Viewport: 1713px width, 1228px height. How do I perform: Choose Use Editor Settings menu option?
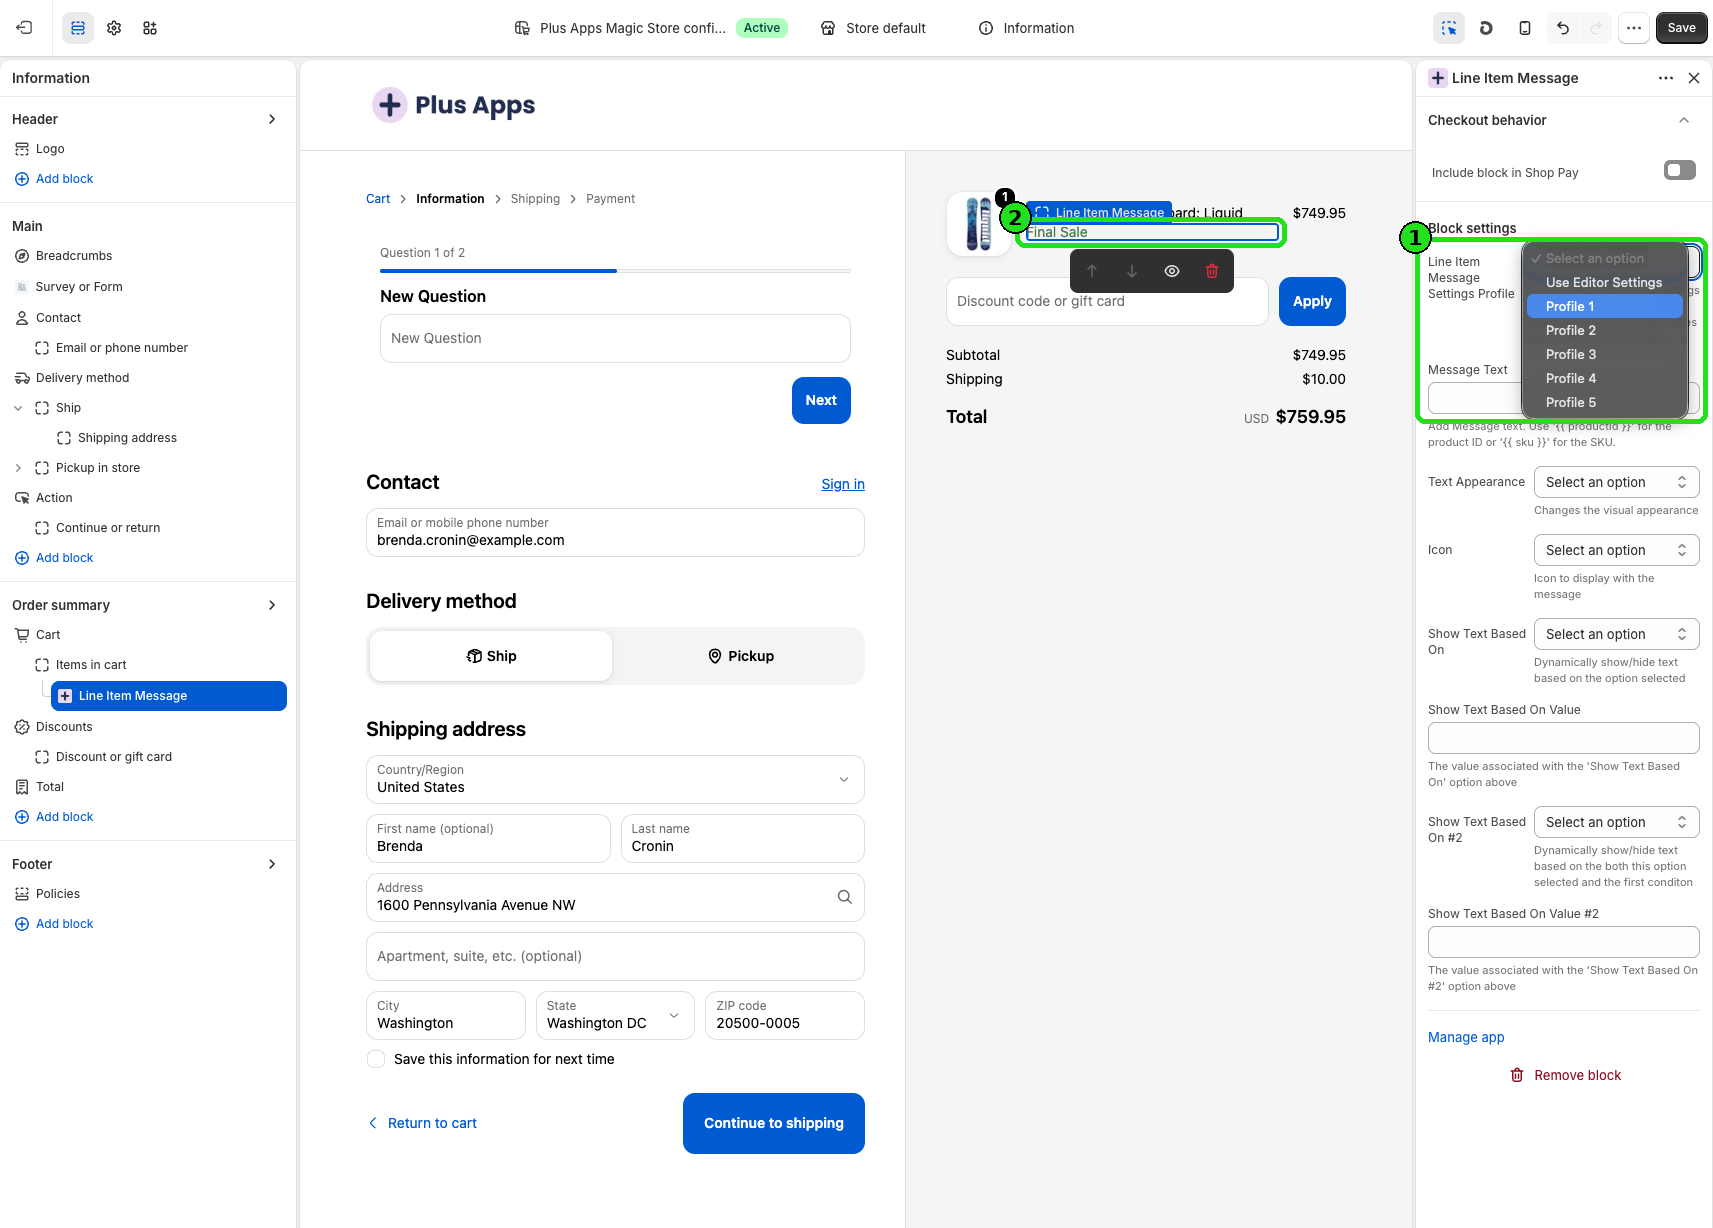pyautogui.click(x=1605, y=282)
